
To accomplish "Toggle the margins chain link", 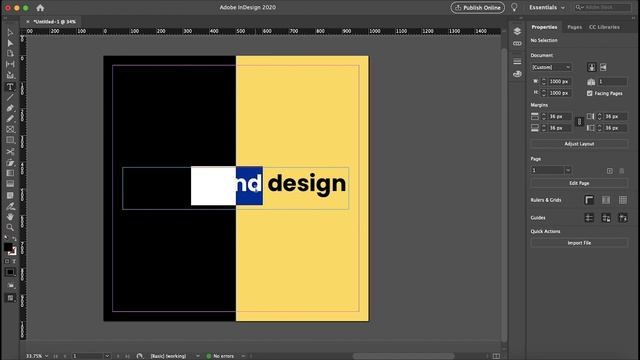I will [x=579, y=122].
